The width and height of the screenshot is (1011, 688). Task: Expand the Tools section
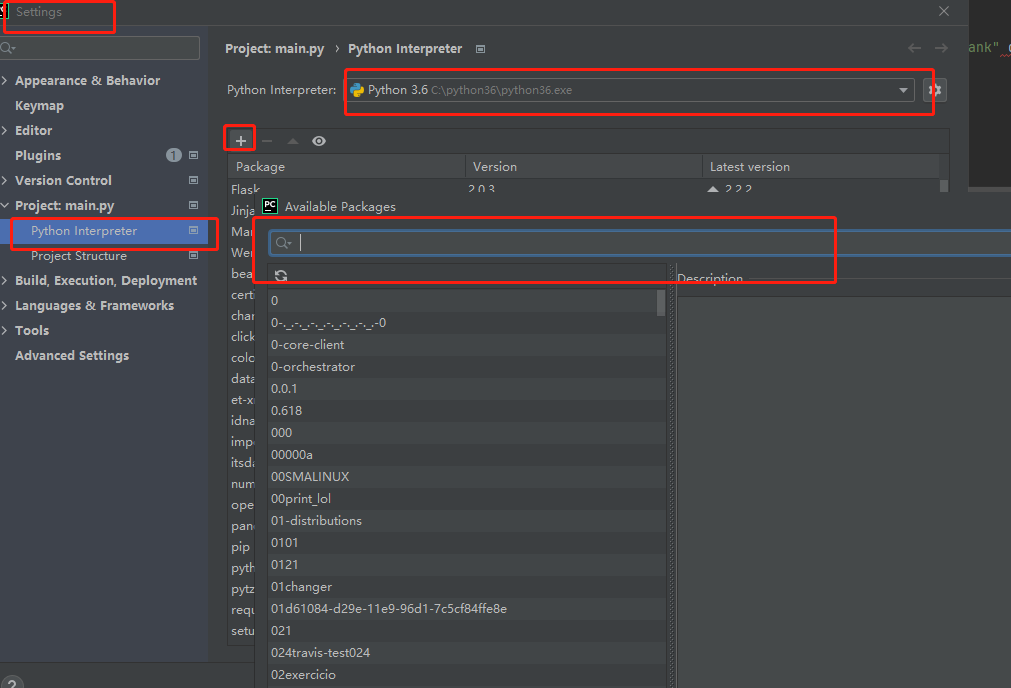5,330
